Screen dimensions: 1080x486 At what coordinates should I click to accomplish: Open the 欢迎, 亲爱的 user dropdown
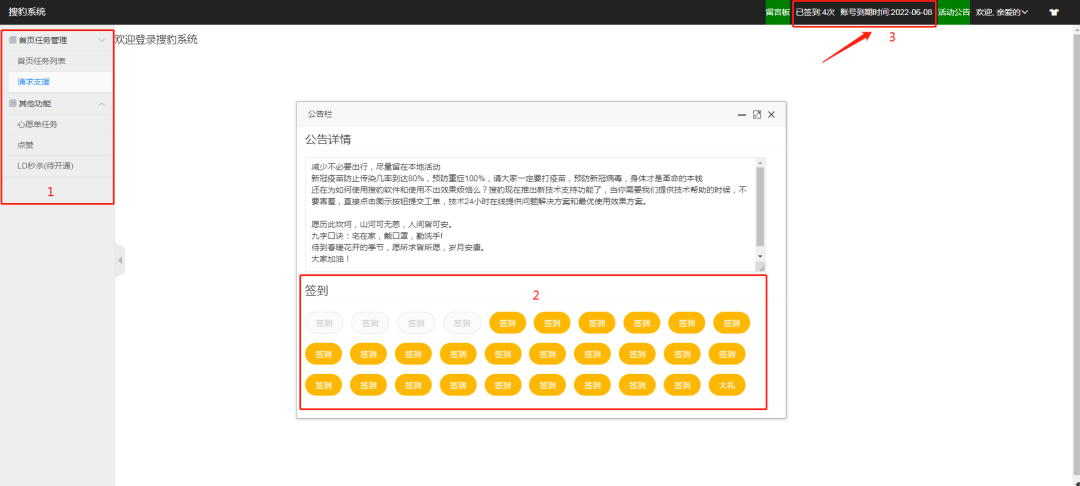(1001, 12)
